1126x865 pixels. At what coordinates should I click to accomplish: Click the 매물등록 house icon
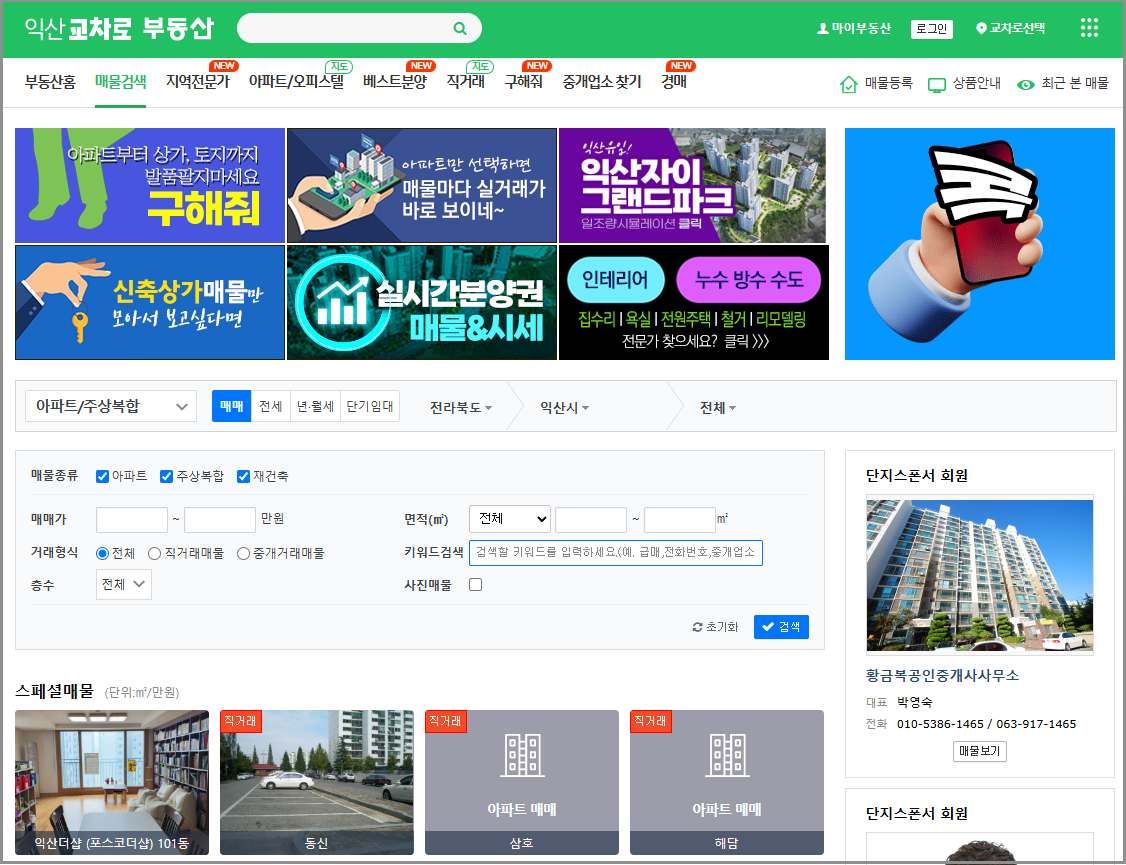(849, 84)
